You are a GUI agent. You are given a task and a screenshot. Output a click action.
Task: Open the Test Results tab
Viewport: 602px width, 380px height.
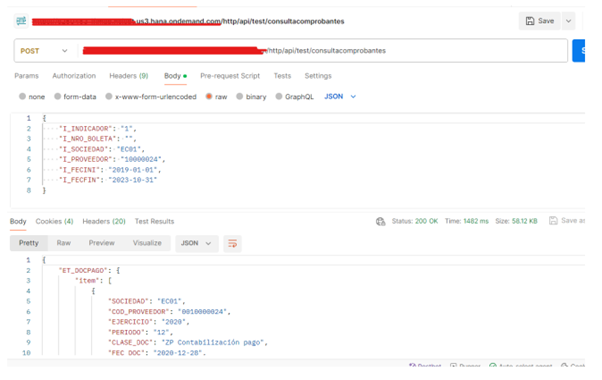click(x=154, y=221)
